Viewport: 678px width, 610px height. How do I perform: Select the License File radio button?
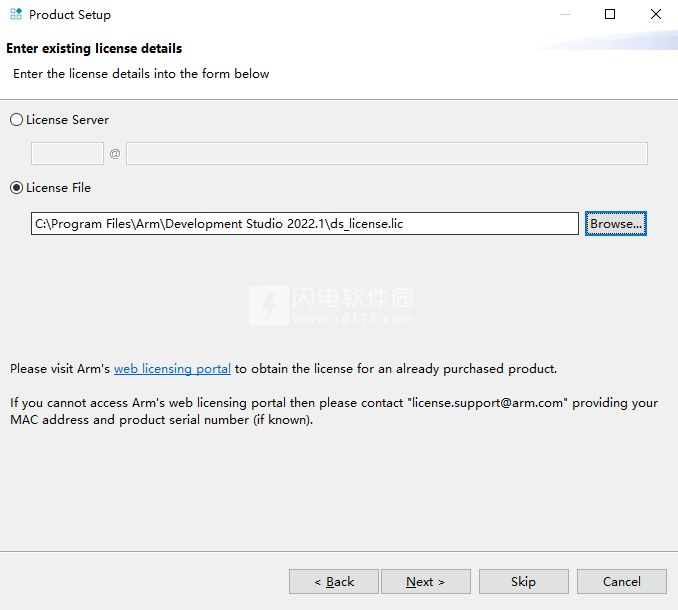point(16,188)
